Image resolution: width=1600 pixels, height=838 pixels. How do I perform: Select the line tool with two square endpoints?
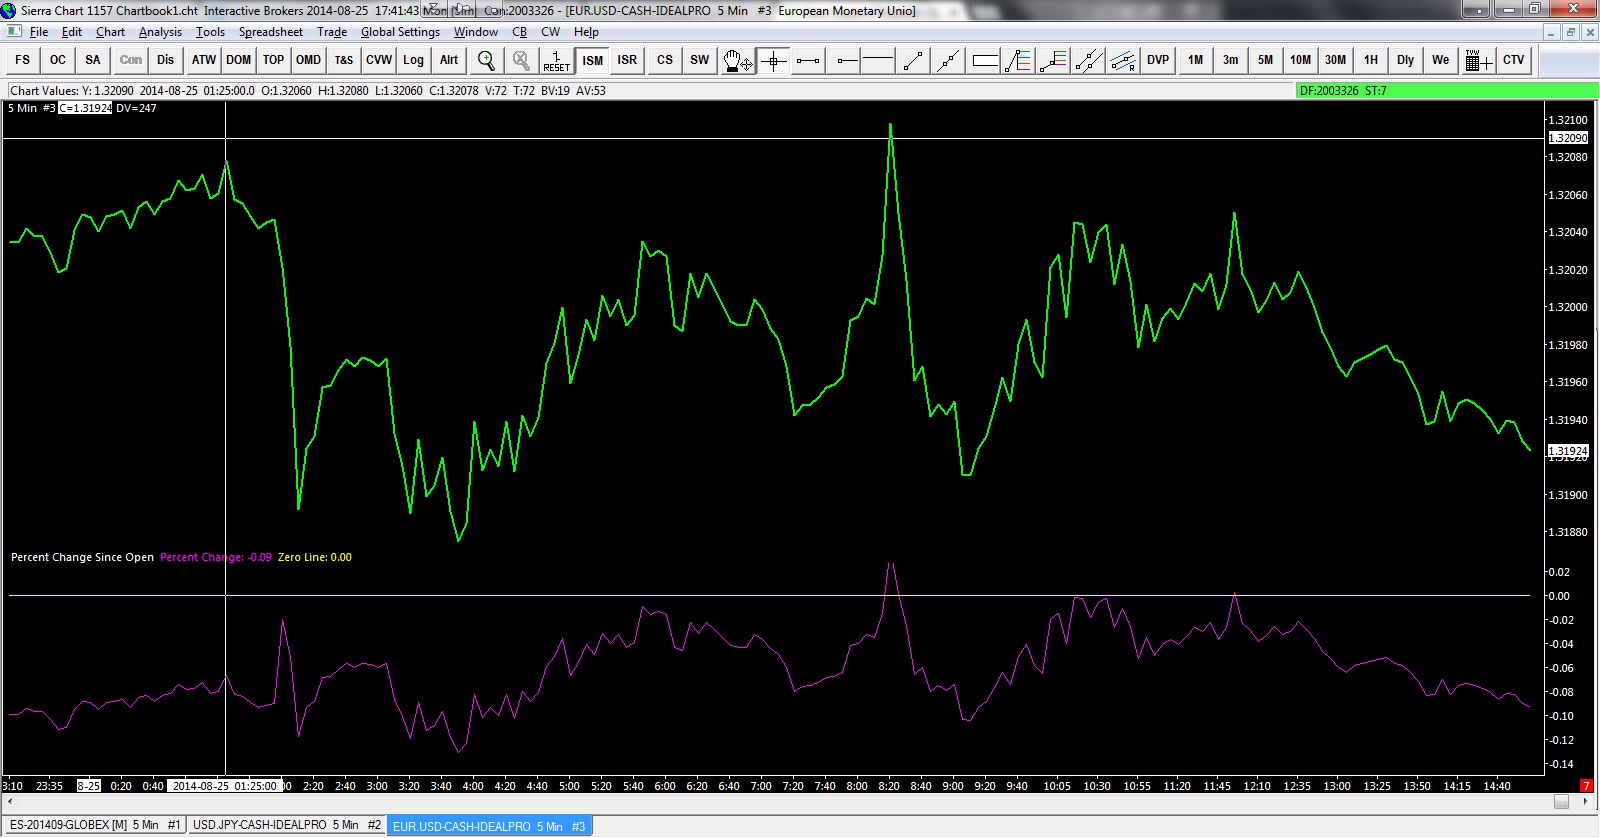(x=808, y=60)
